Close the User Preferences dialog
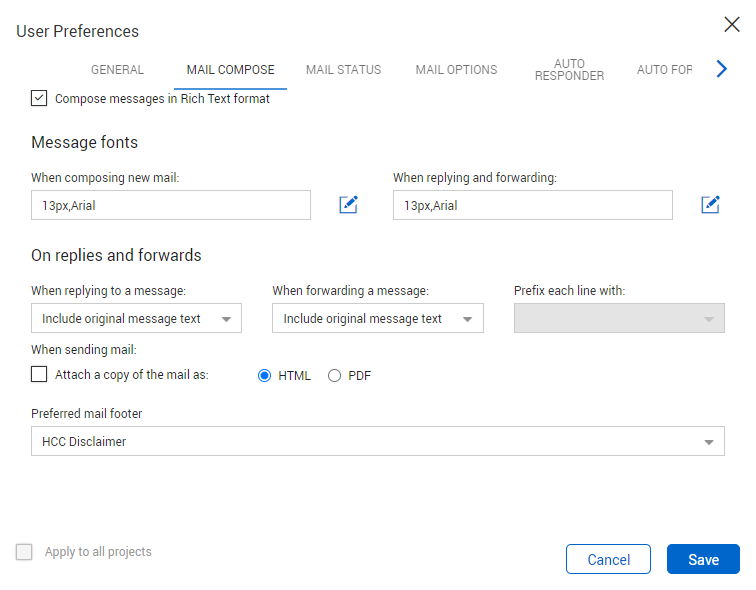This screenshot has width=756, height=590. coord(732,26)
